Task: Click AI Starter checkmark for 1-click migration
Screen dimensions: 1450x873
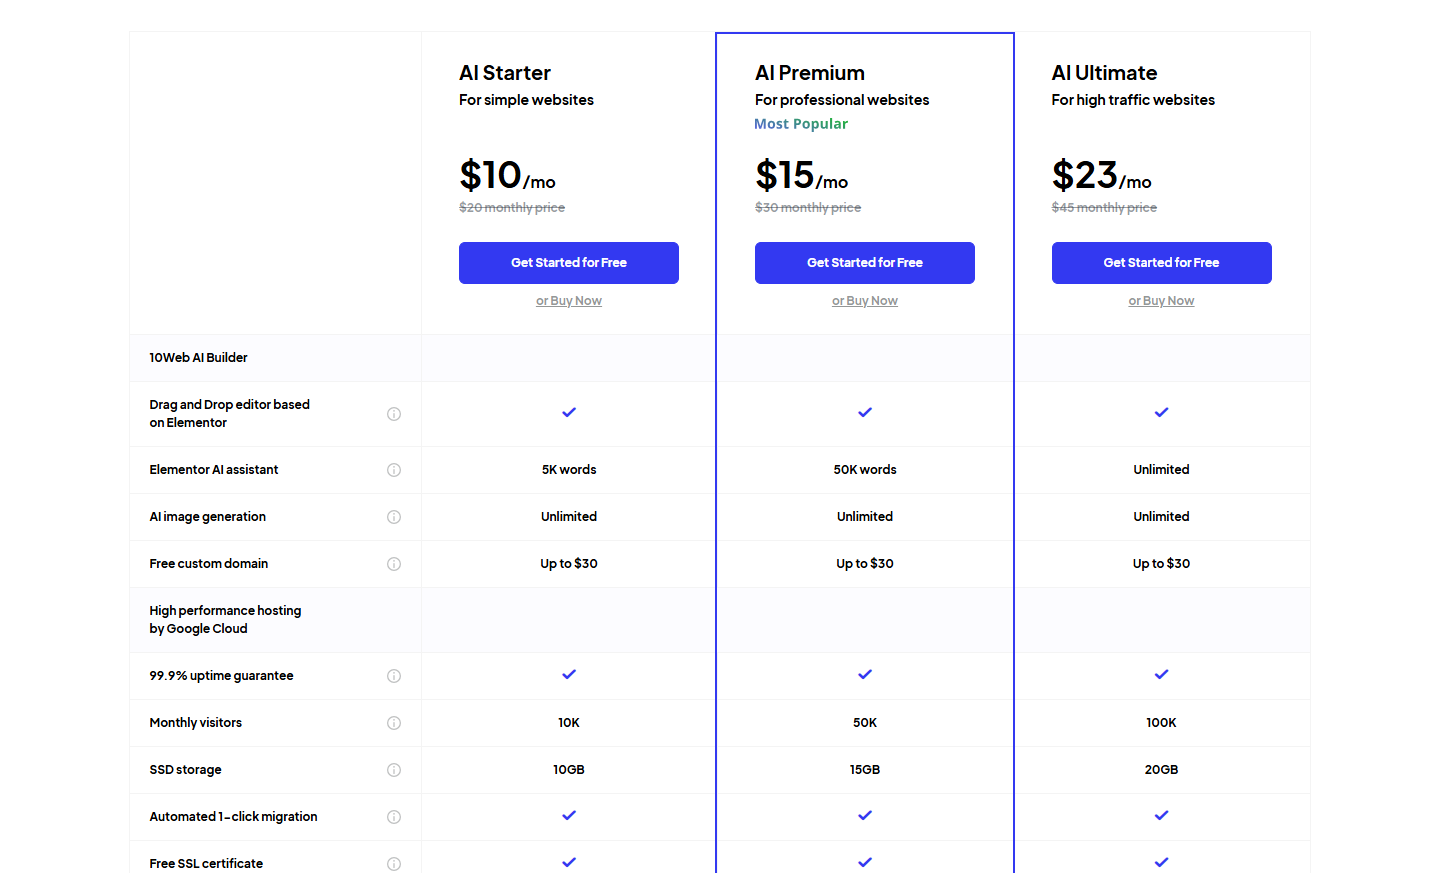Action: 569,815
